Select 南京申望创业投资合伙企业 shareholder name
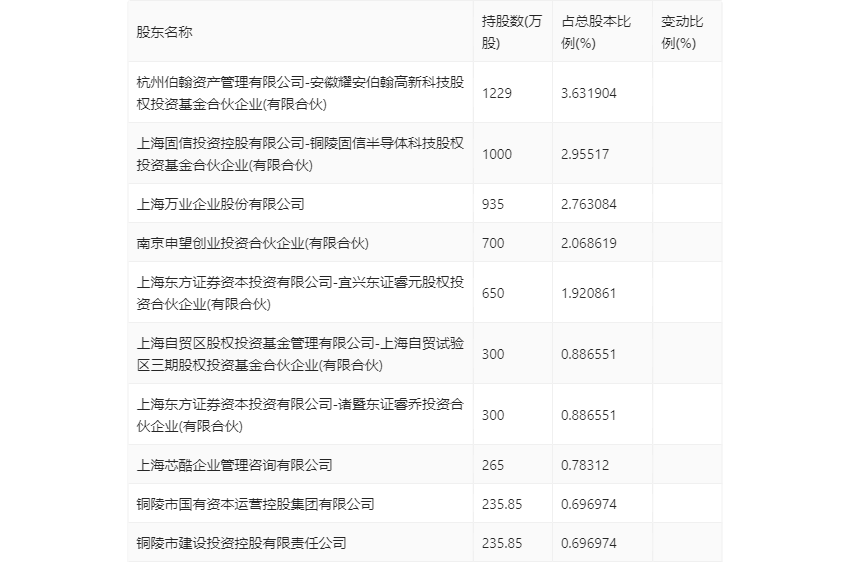This screenshot has height=562, width=850. tap(252, 243)
